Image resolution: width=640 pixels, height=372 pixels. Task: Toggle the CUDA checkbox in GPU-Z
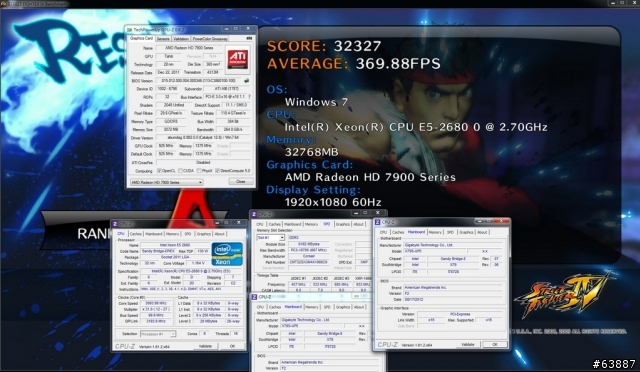click(180, 171)
